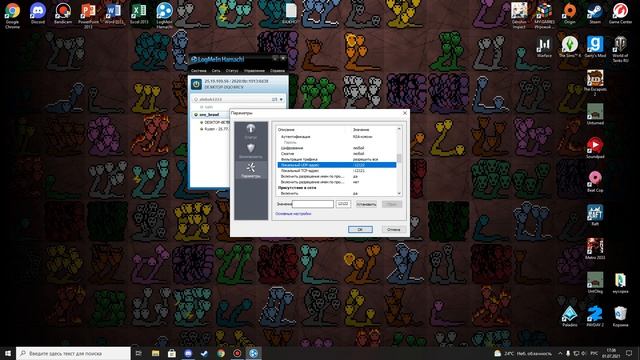The width and height of the screenshot is (640, 360).
Task: Open Garry's Mod desktop shortcut
Action: point(595,47)
